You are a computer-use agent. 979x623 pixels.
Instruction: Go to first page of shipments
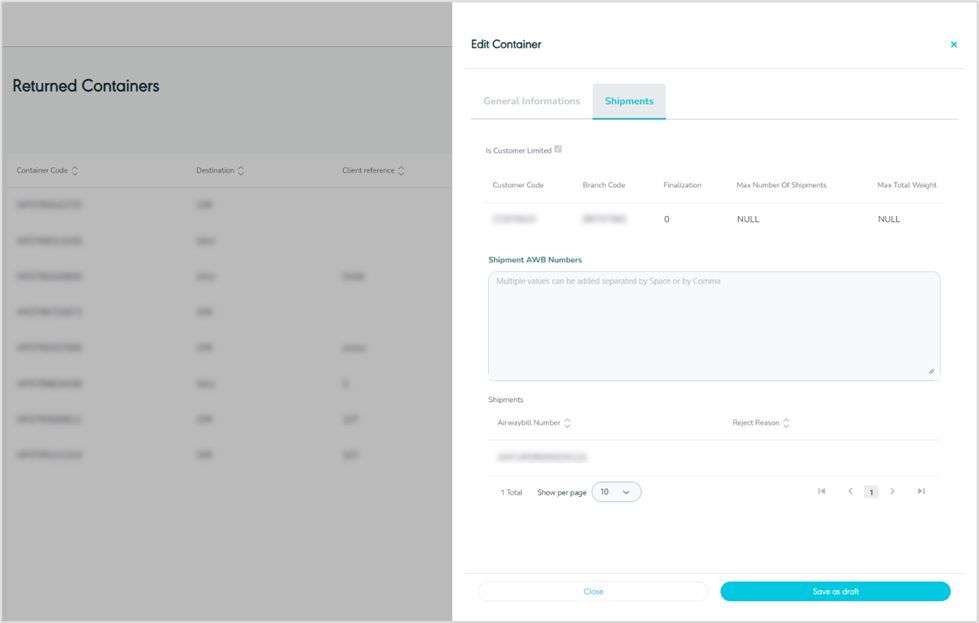point(822,491)
